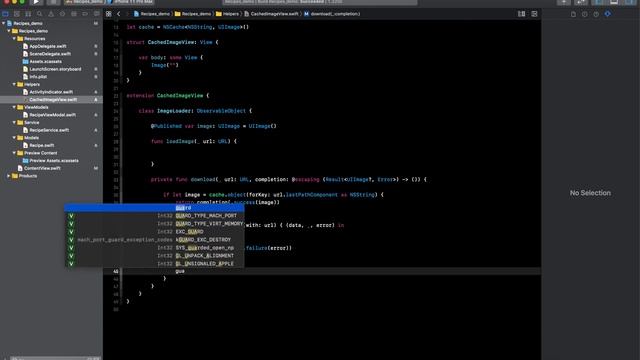
Task: Open SceneDelegate.swift file
Action: point(50,54)
